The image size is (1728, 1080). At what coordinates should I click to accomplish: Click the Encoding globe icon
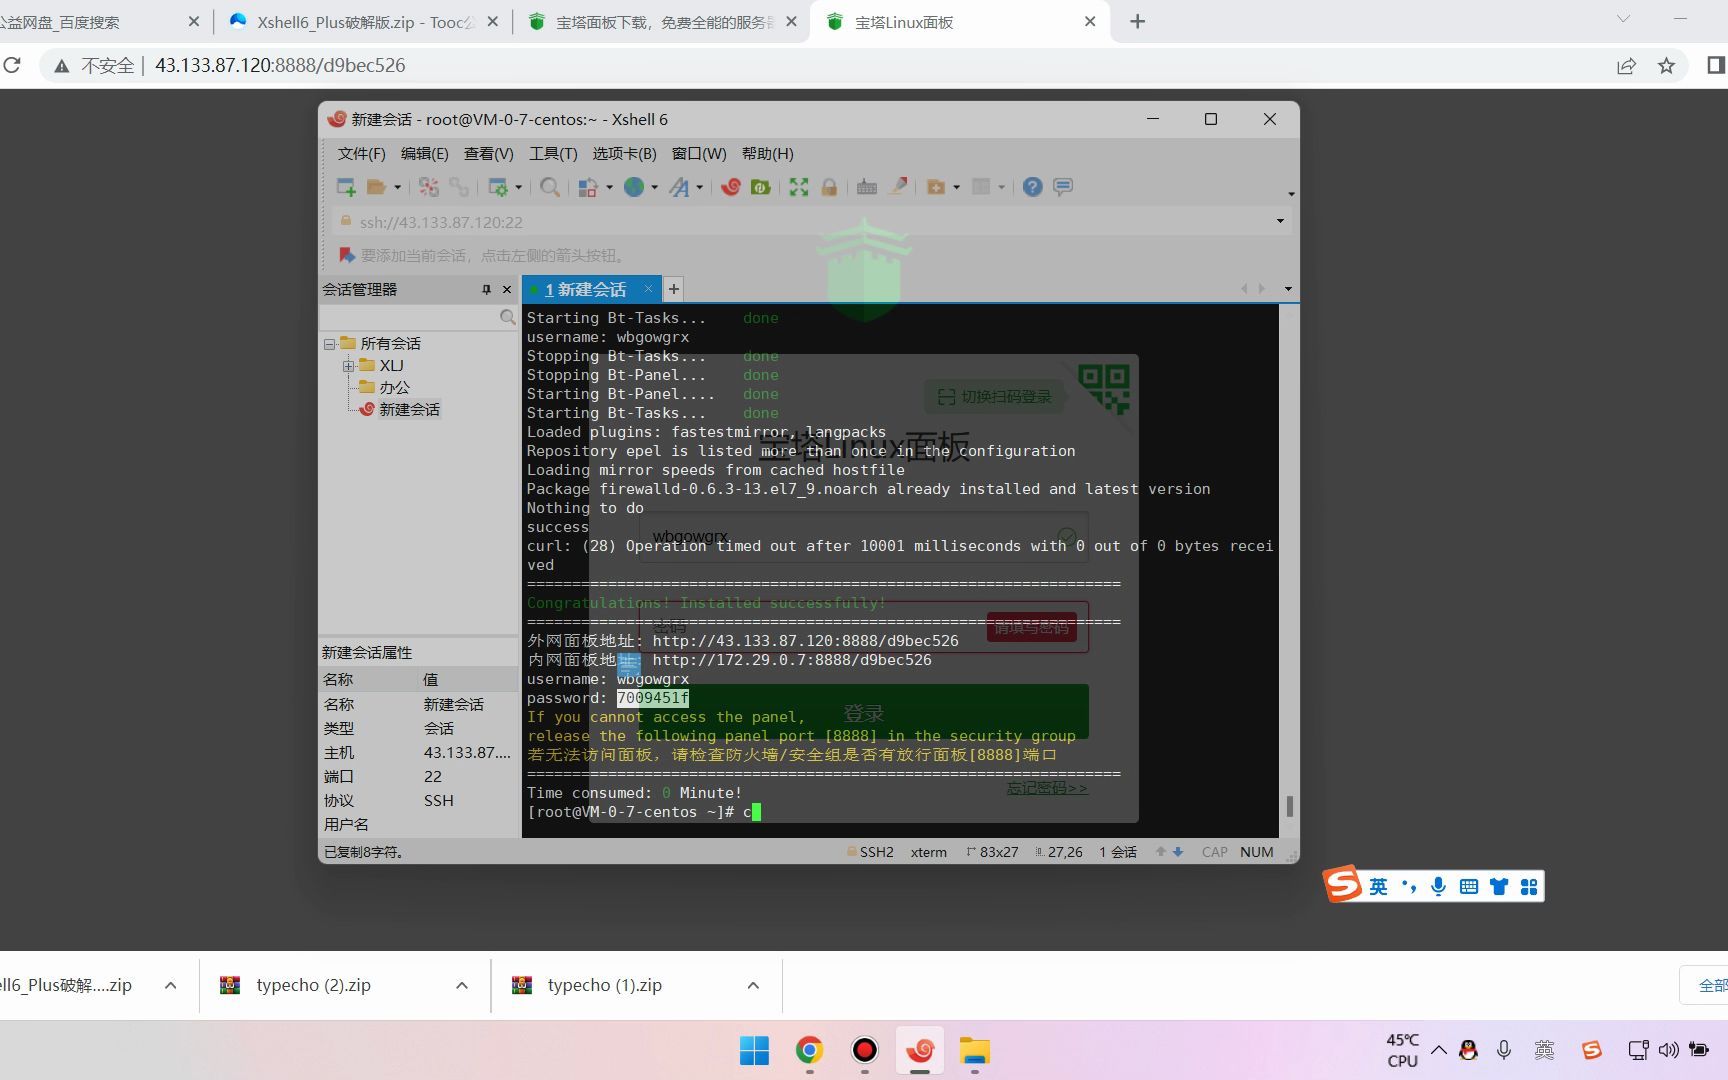(x=634, y=187)
